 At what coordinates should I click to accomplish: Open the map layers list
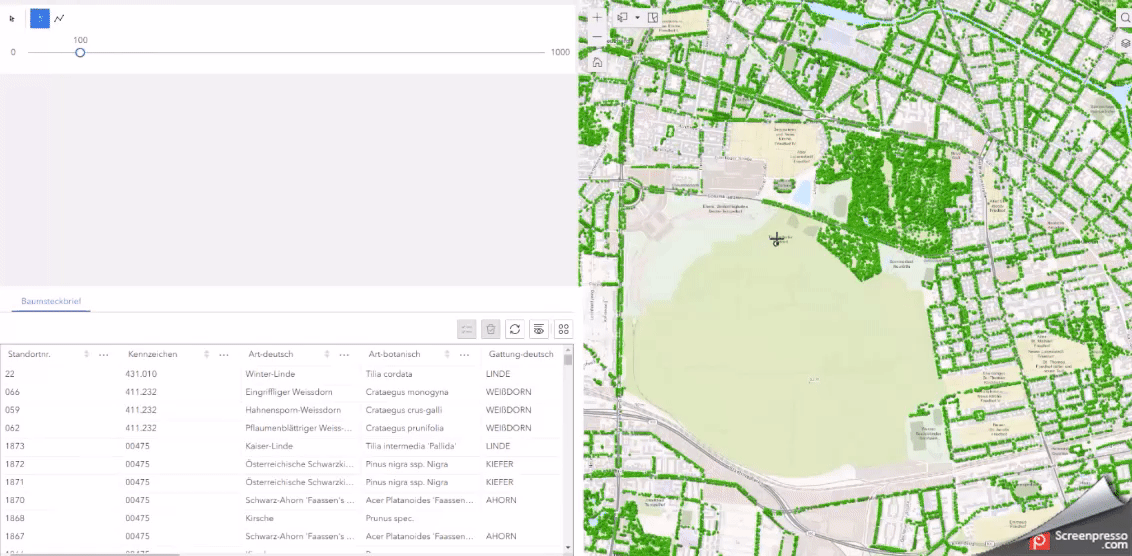(1125, 44)
